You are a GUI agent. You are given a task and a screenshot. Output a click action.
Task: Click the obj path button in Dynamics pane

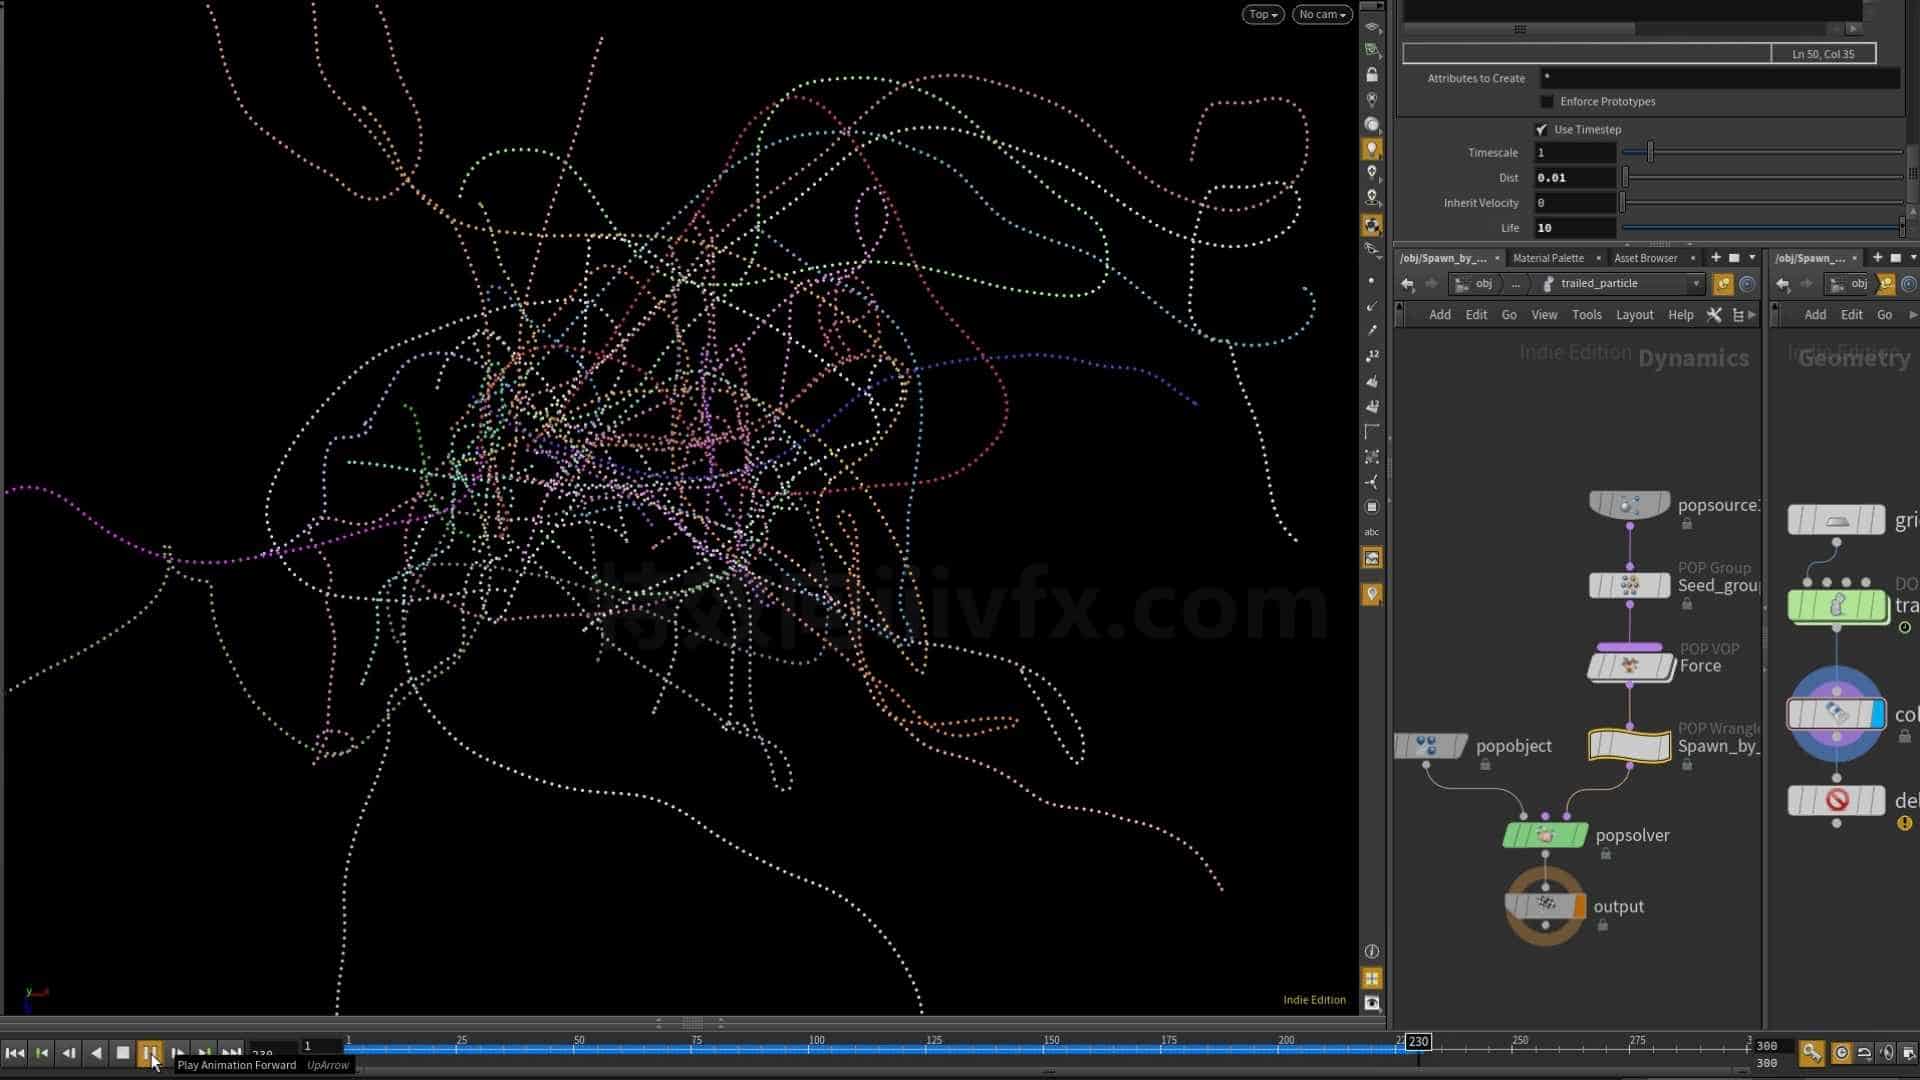pyautogui.click(x=1475, y=284)
